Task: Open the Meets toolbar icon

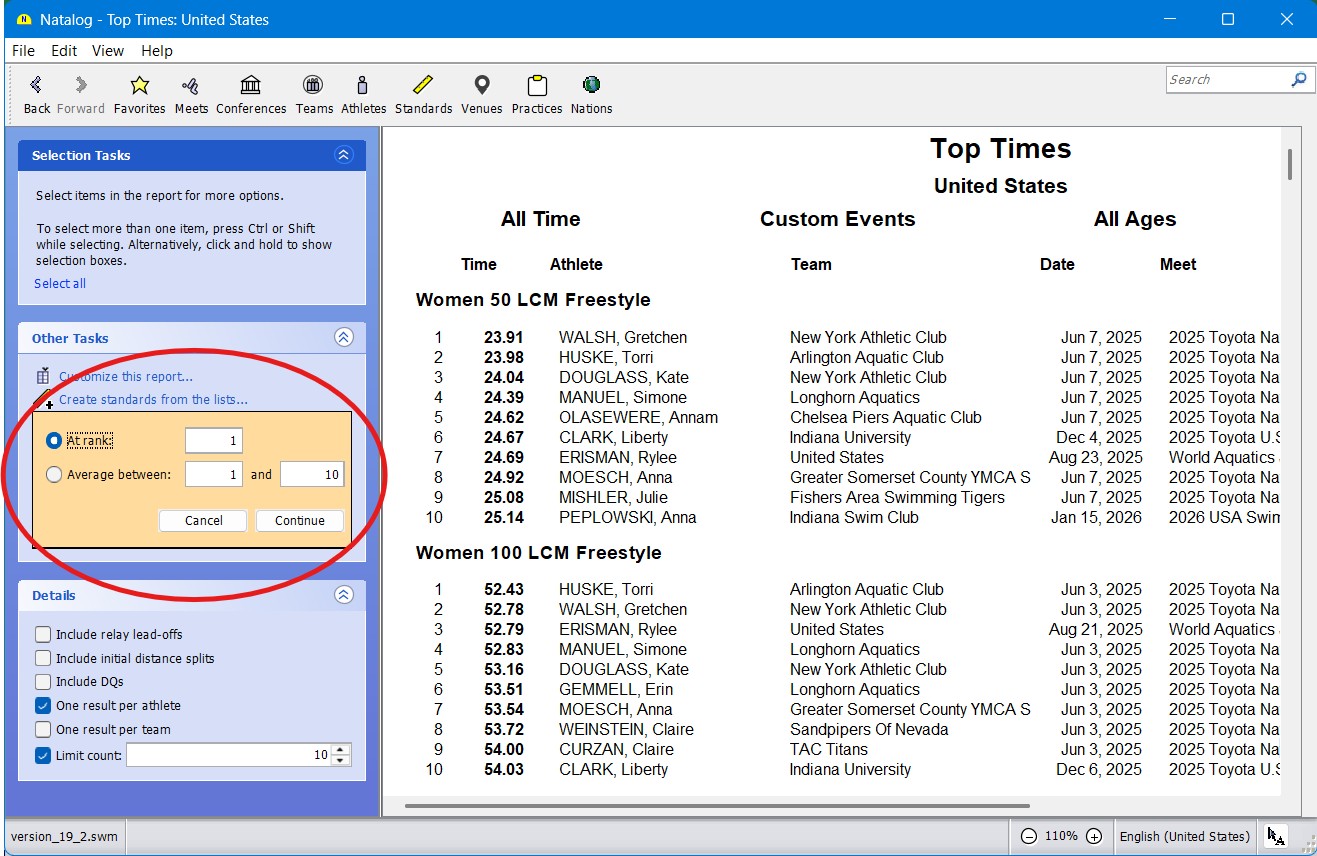Action: [191, 86]
